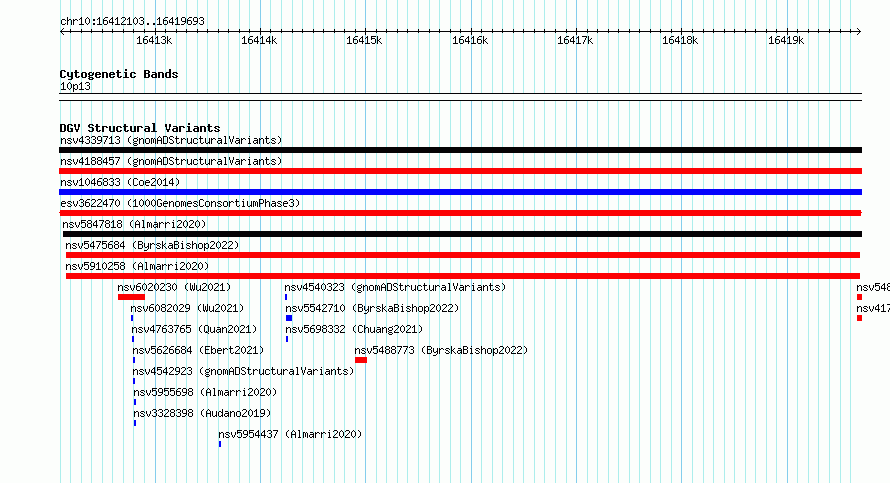Click the nsv4339713 black variant bar

(460, 150)
